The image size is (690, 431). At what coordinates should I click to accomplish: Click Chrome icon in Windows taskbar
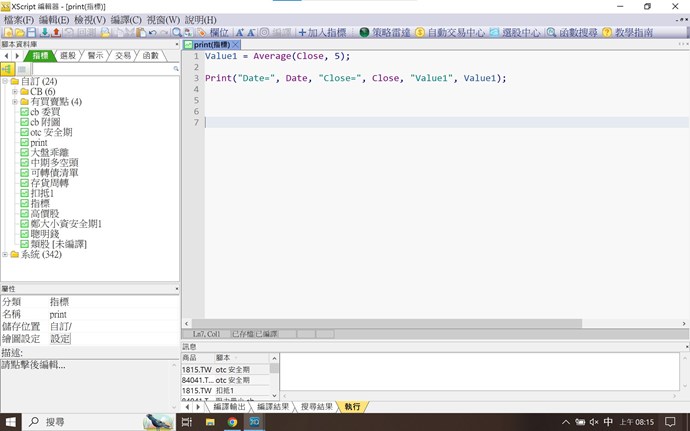(232, 422)
